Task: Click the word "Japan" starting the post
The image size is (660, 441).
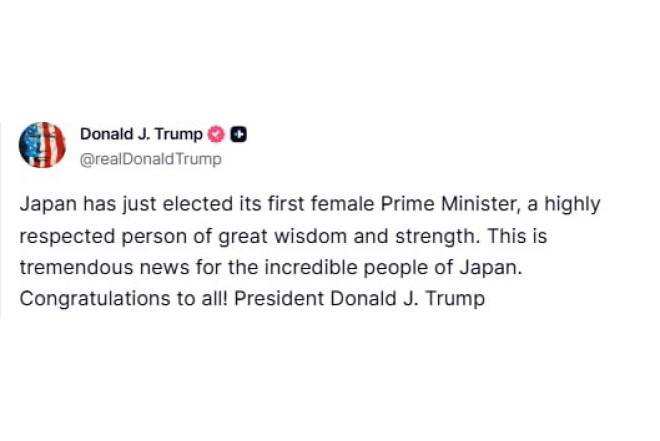Action: coord(44,204)
